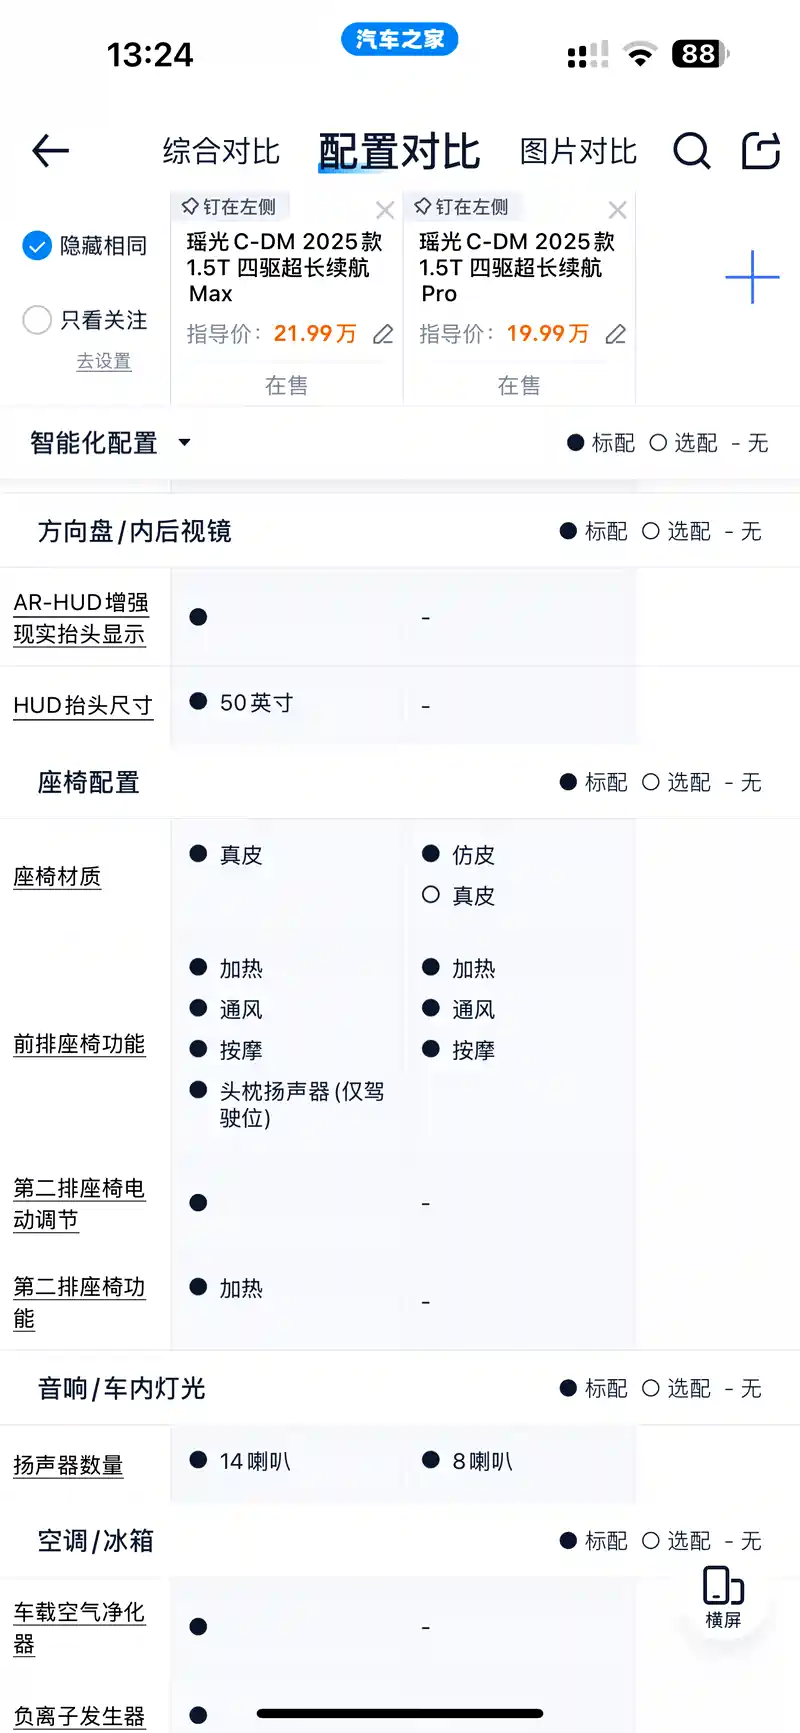
Task: Uncheck the 隐藏相同 checkbox
Action: [37, 245]
